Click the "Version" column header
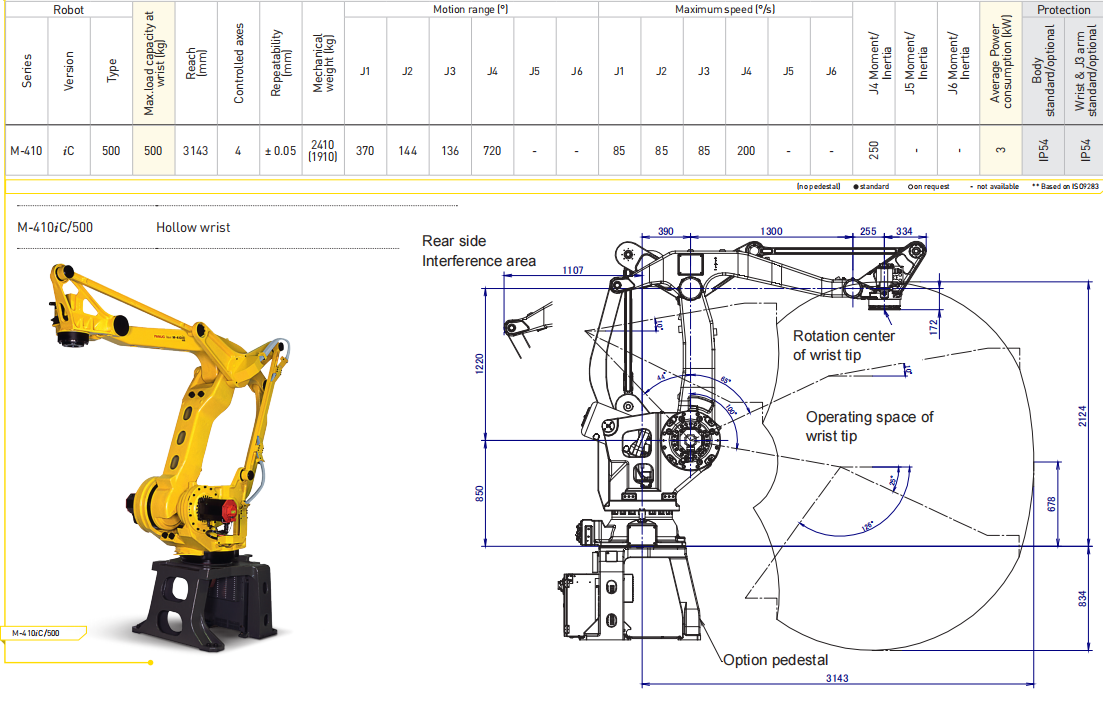 [69, 70]
